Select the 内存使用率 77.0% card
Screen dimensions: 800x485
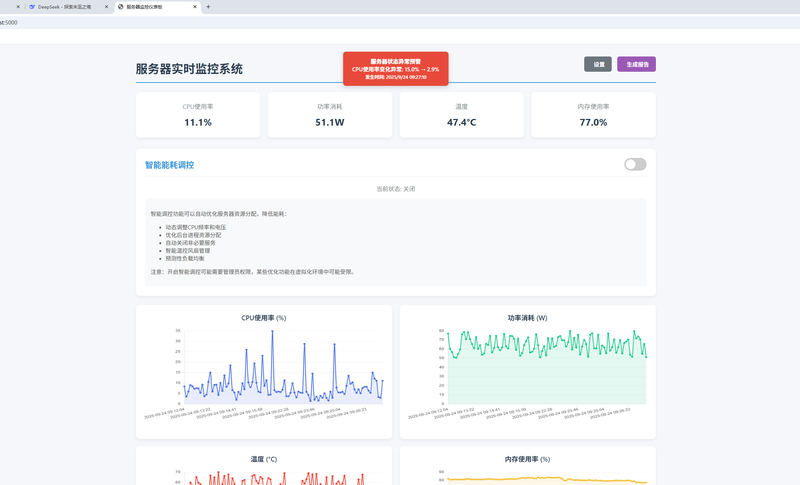point(593,115)
